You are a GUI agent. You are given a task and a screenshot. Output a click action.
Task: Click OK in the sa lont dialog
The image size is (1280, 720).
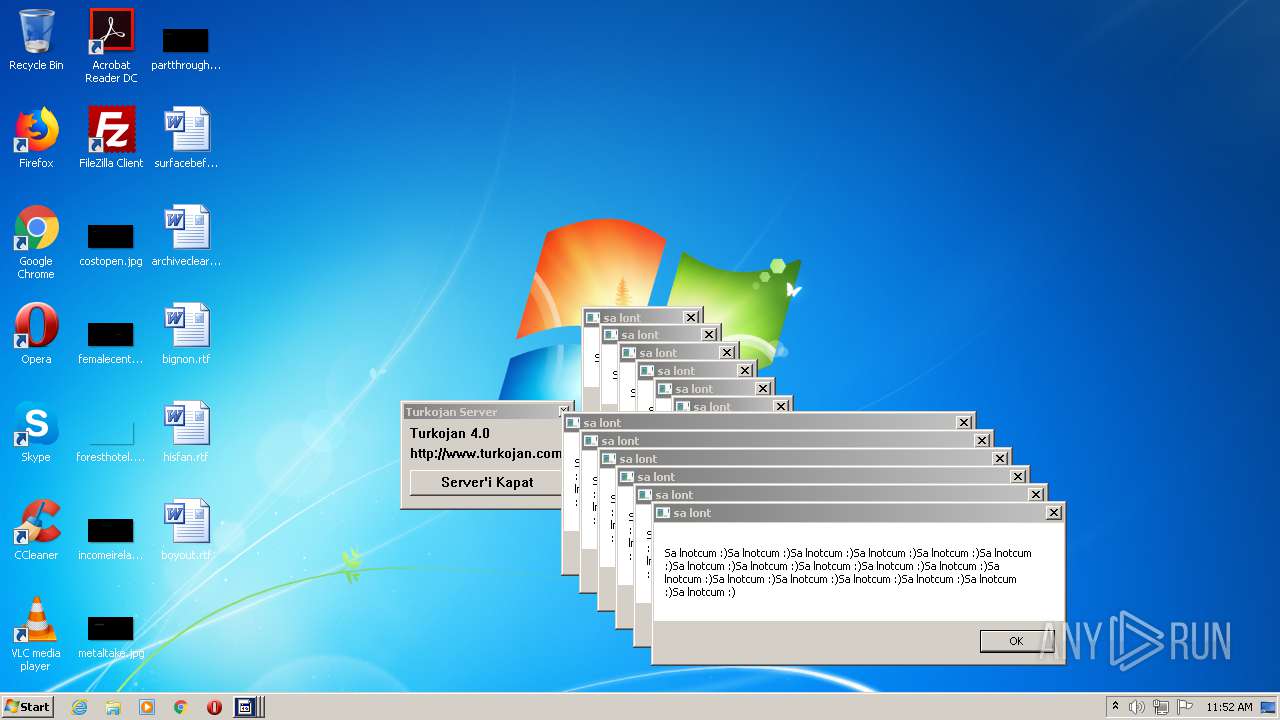[x=1016, y=641]
